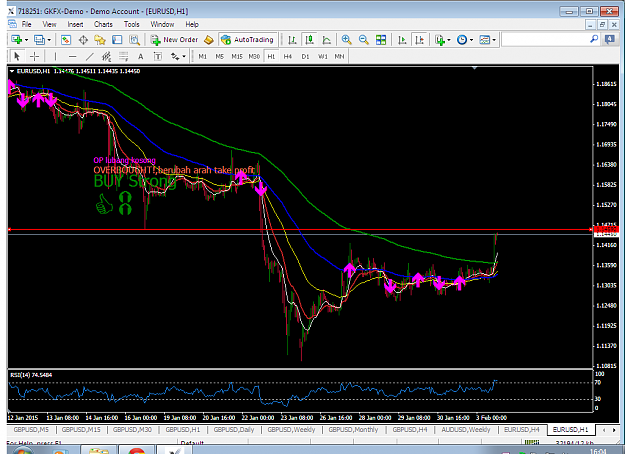Toggle the Market Watch window icon

point(66,39)
